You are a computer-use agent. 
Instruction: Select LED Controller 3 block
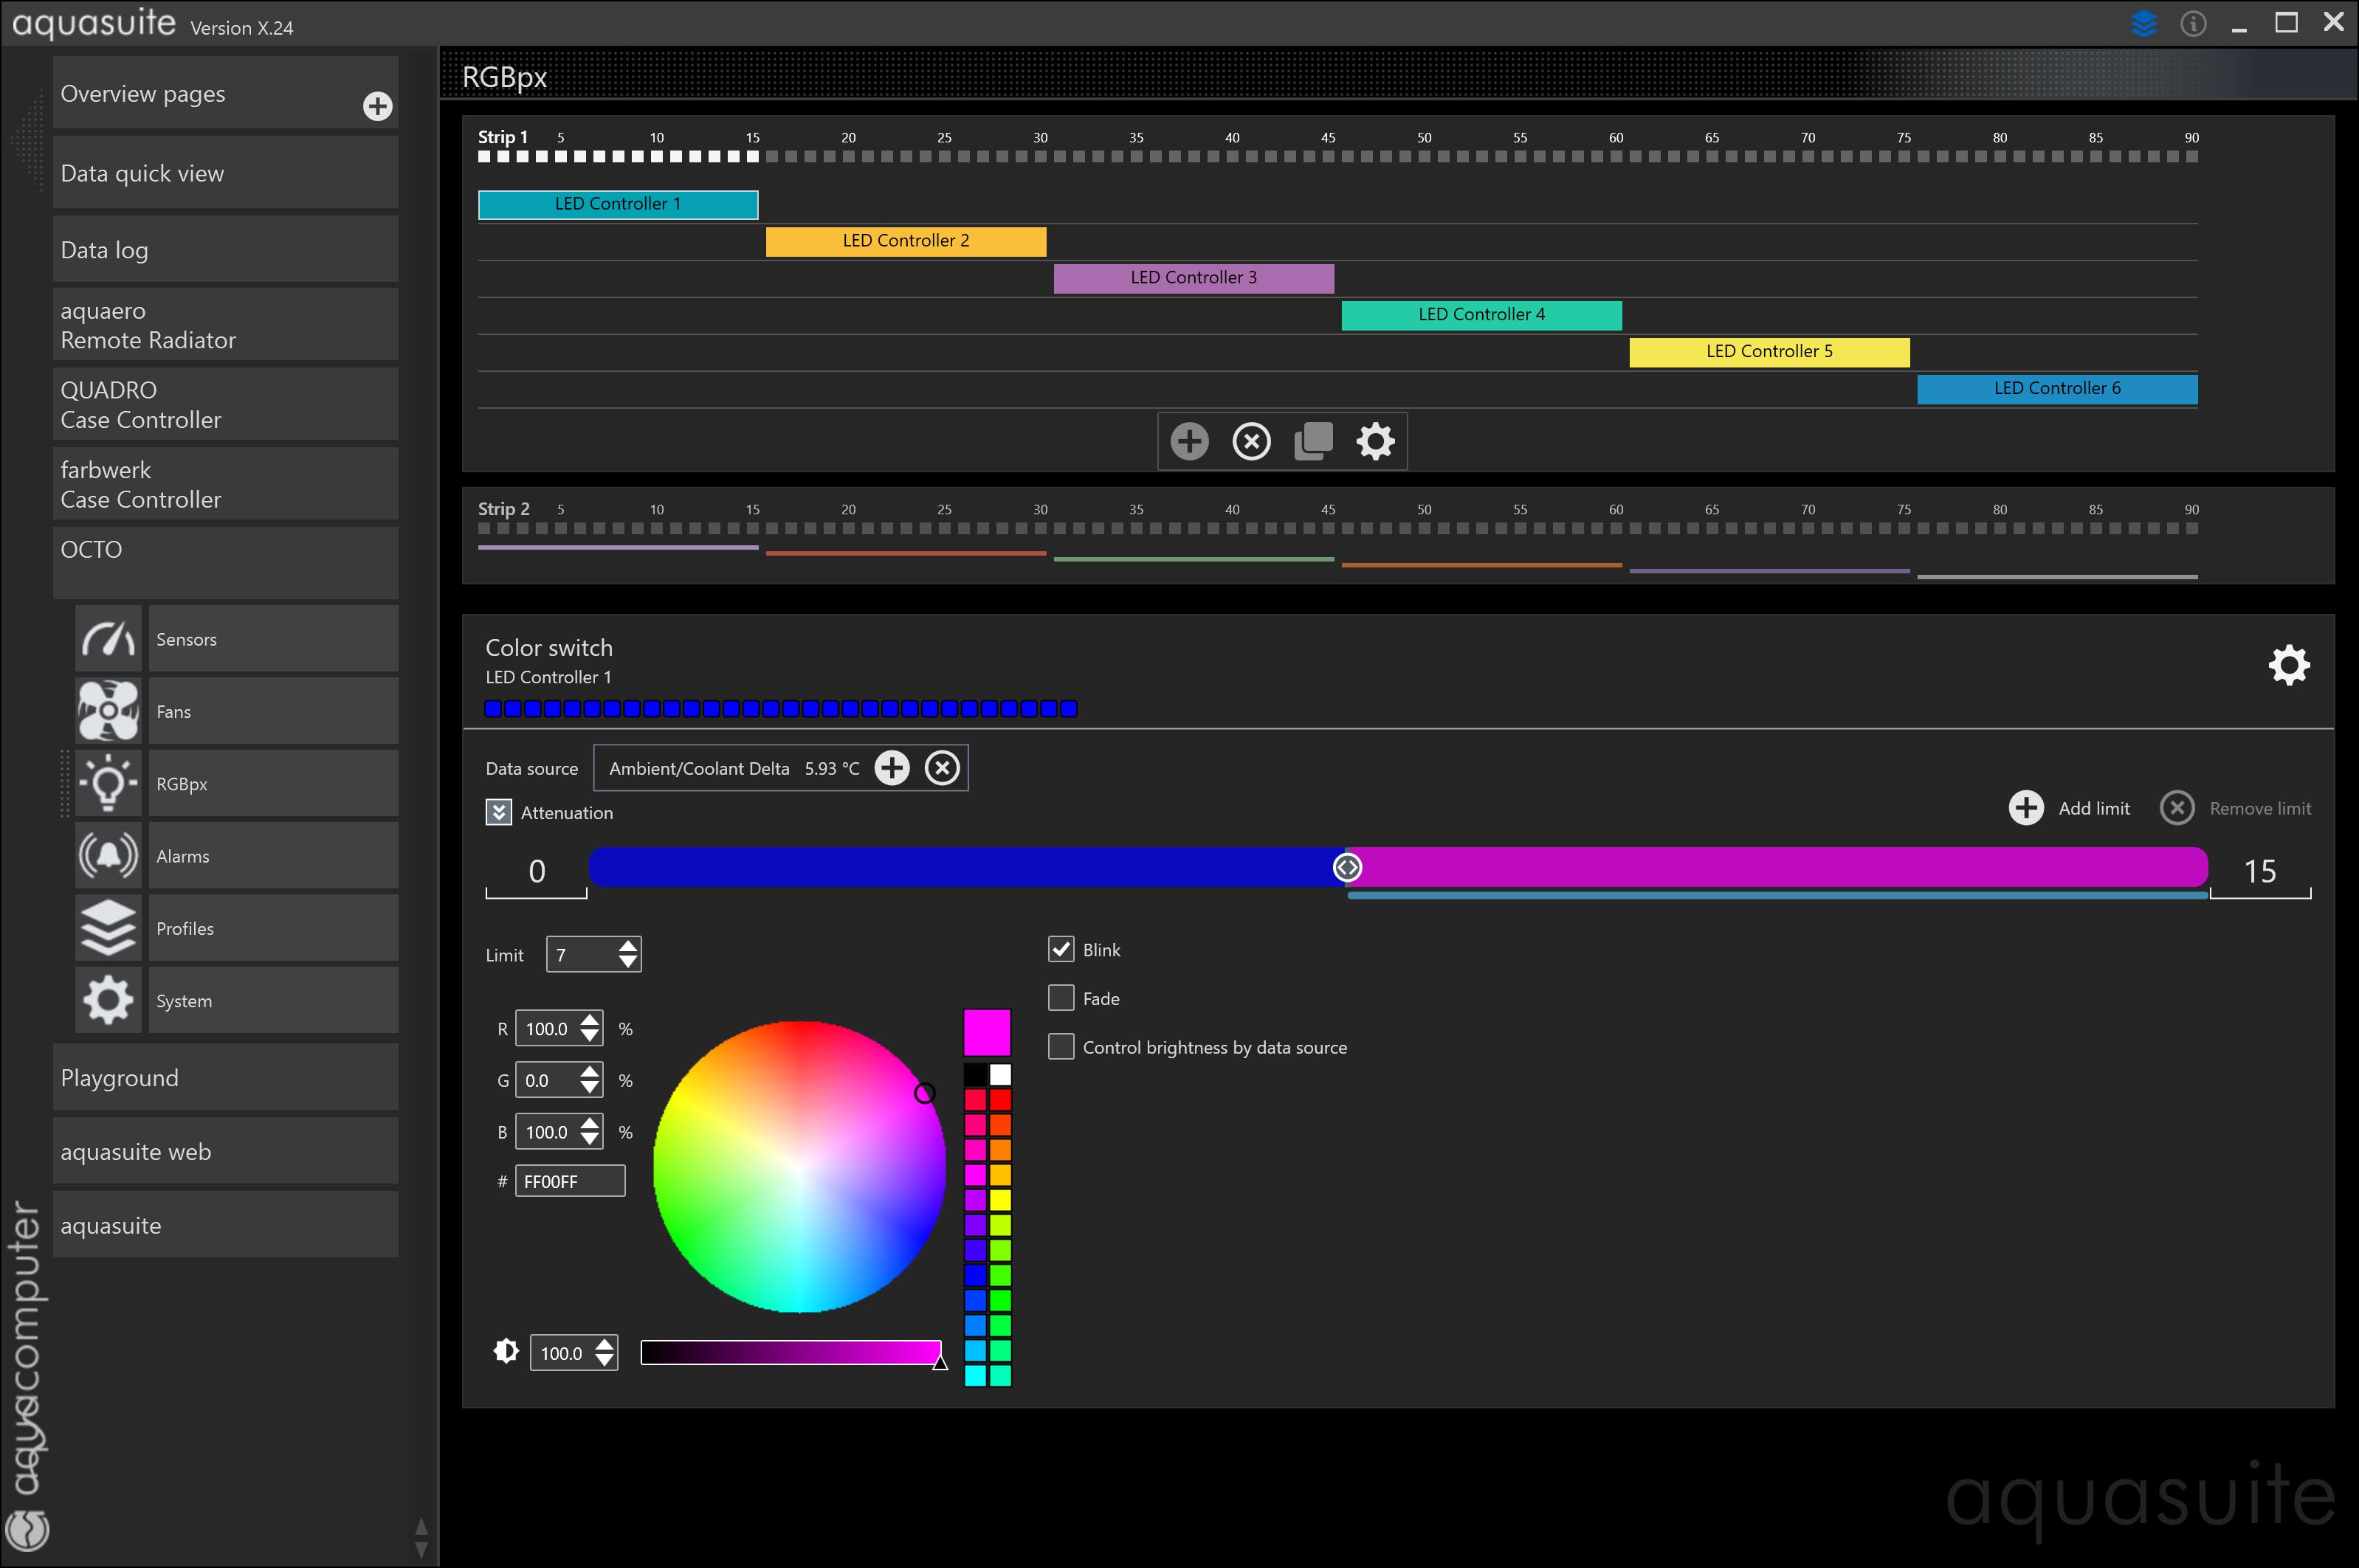tap(1193, 277)
